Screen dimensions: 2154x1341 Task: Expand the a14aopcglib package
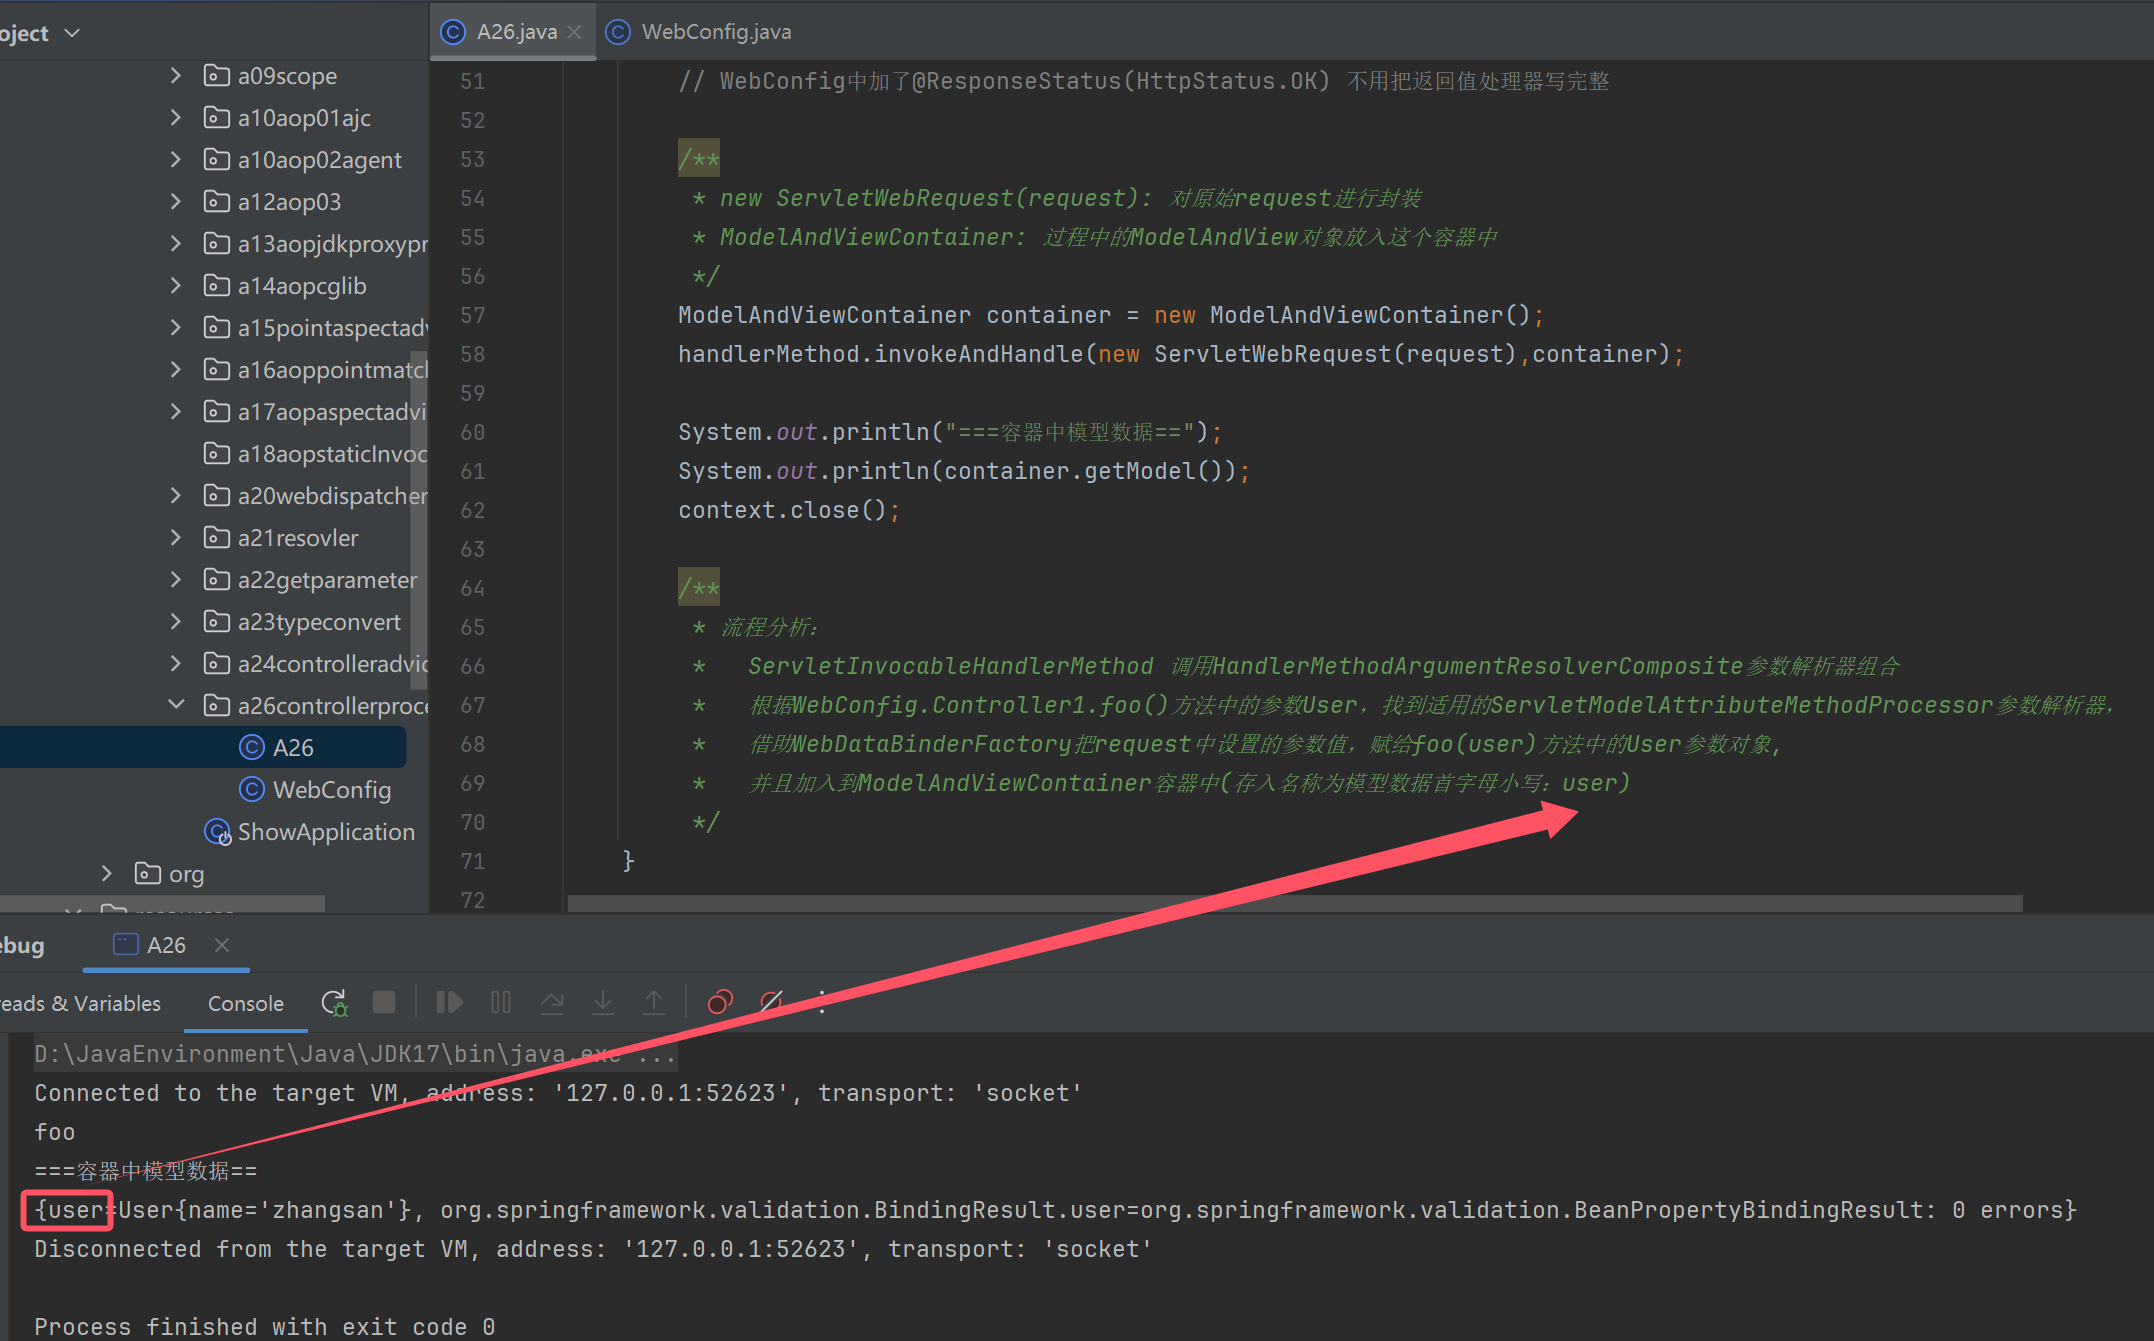click(x=176, y=286)
